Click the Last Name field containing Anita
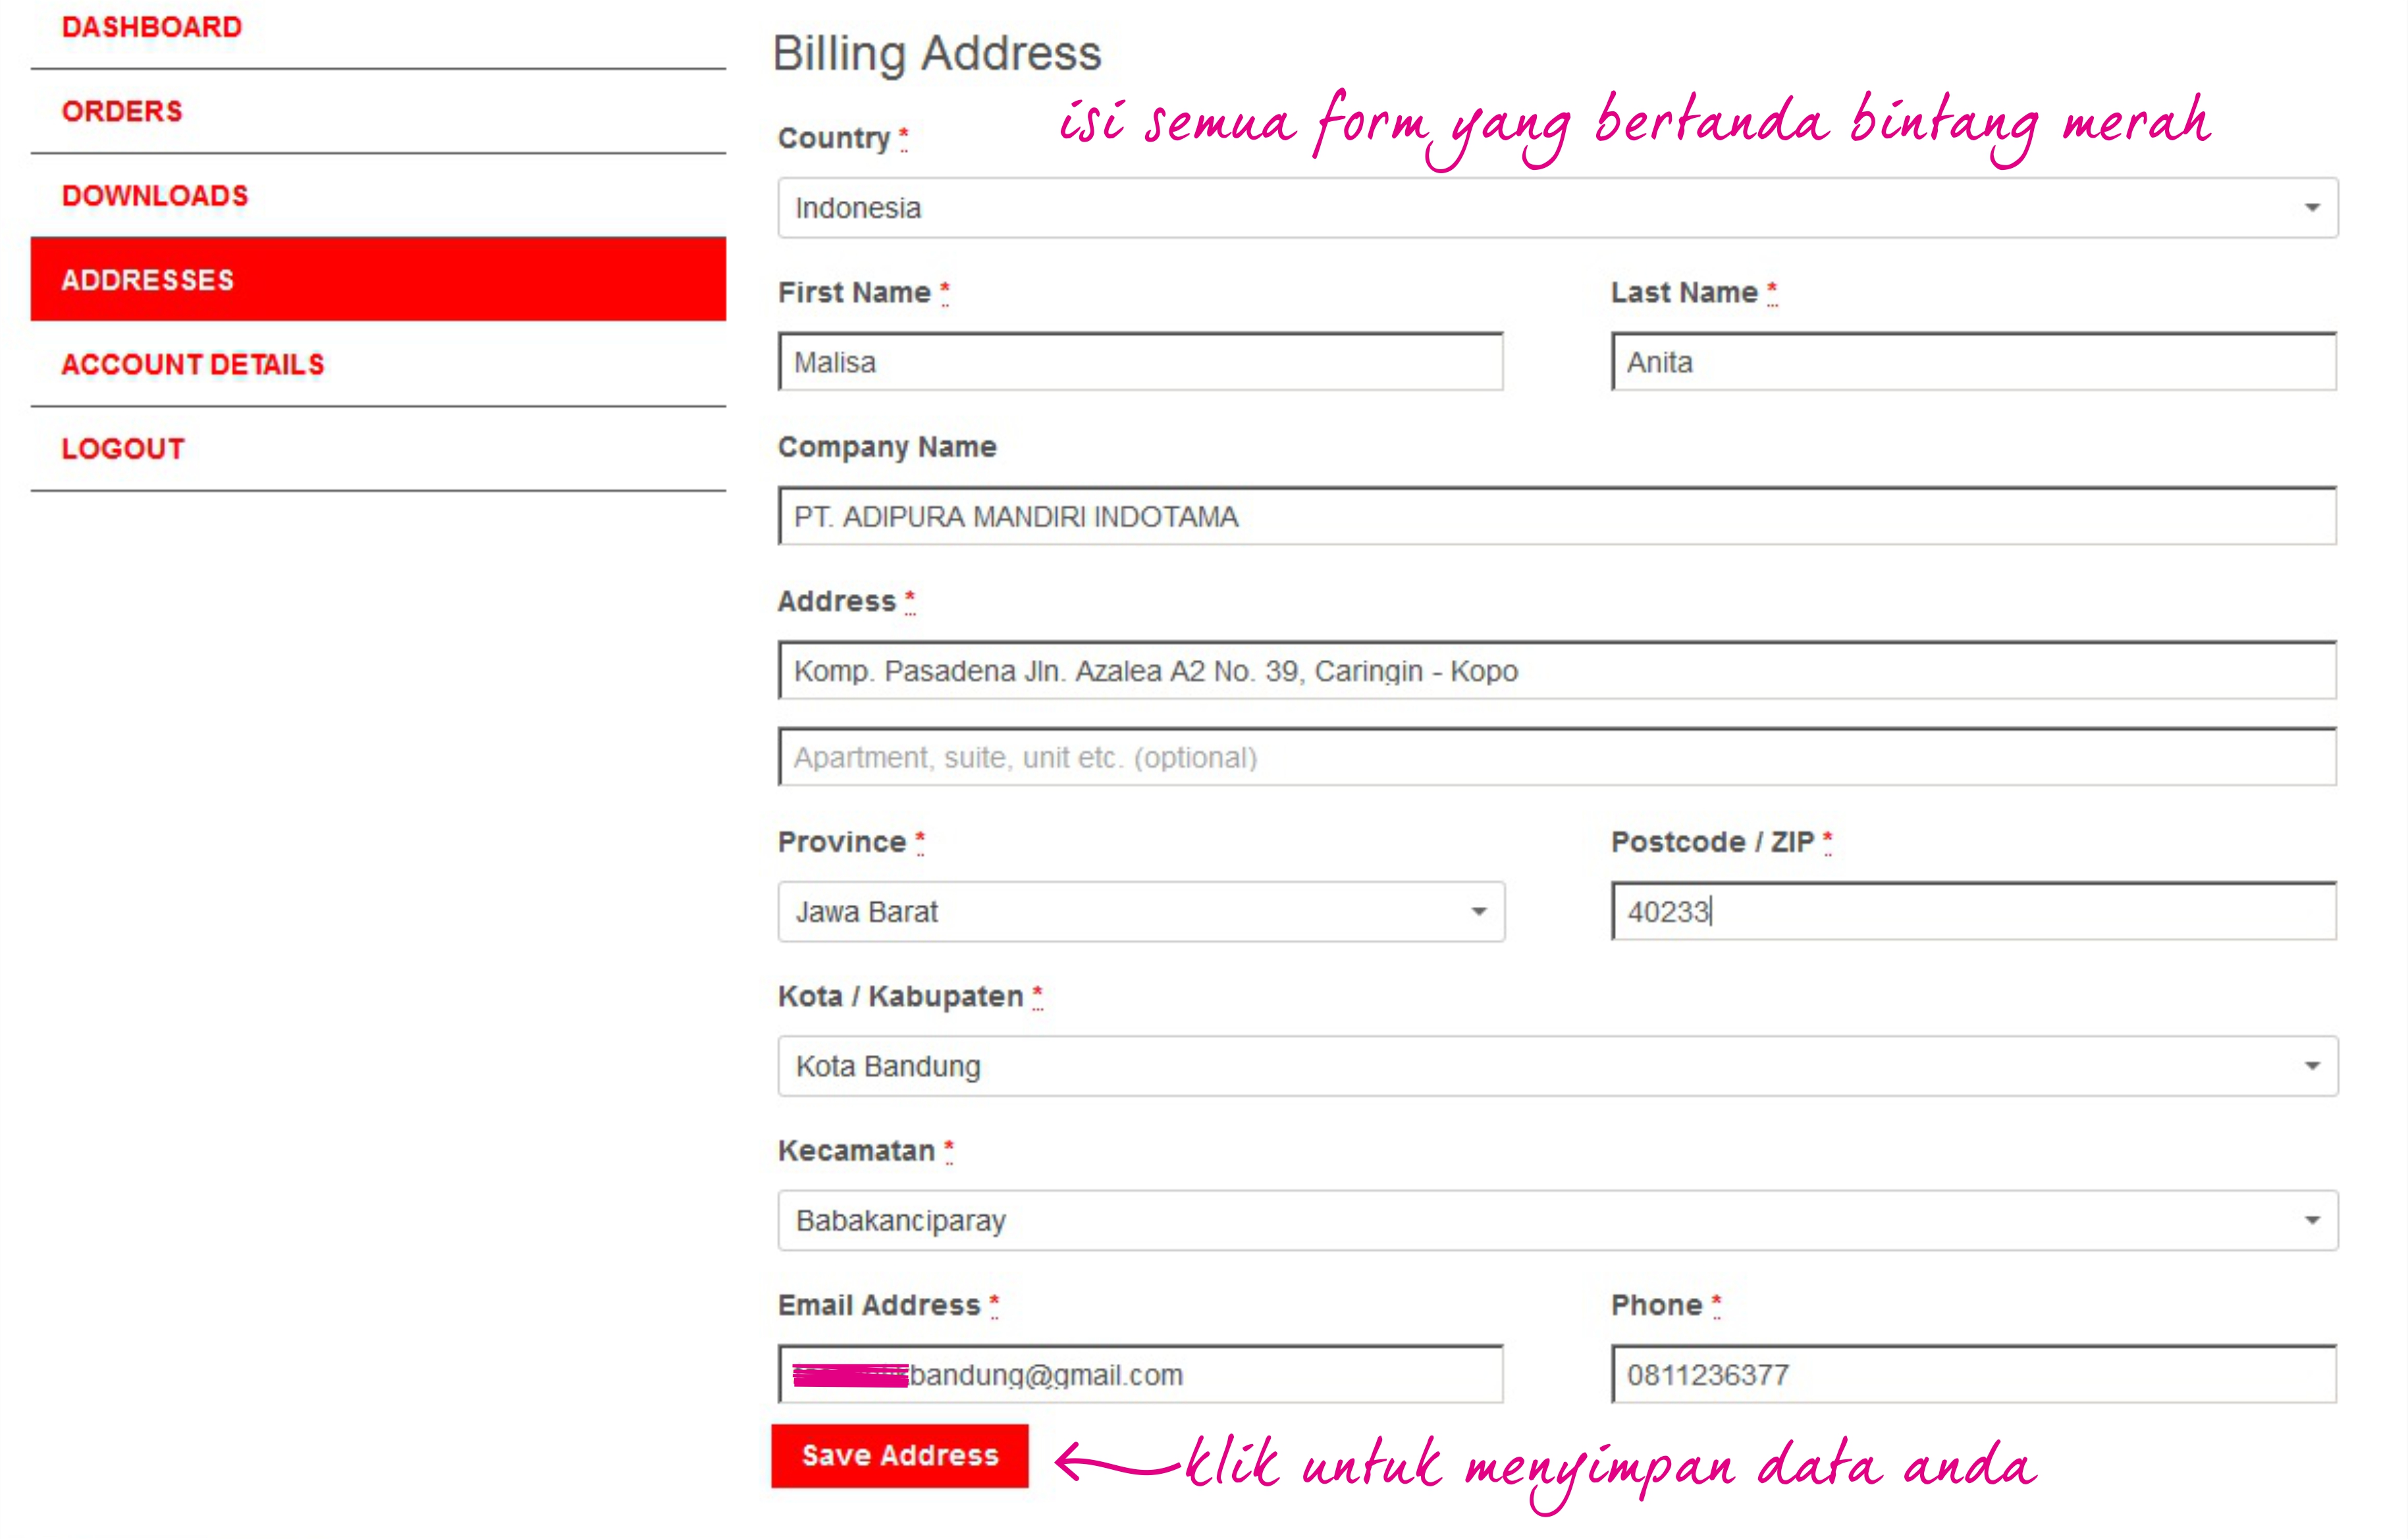This screenshot has height=1539, width=2408. tap(1973, 363)
